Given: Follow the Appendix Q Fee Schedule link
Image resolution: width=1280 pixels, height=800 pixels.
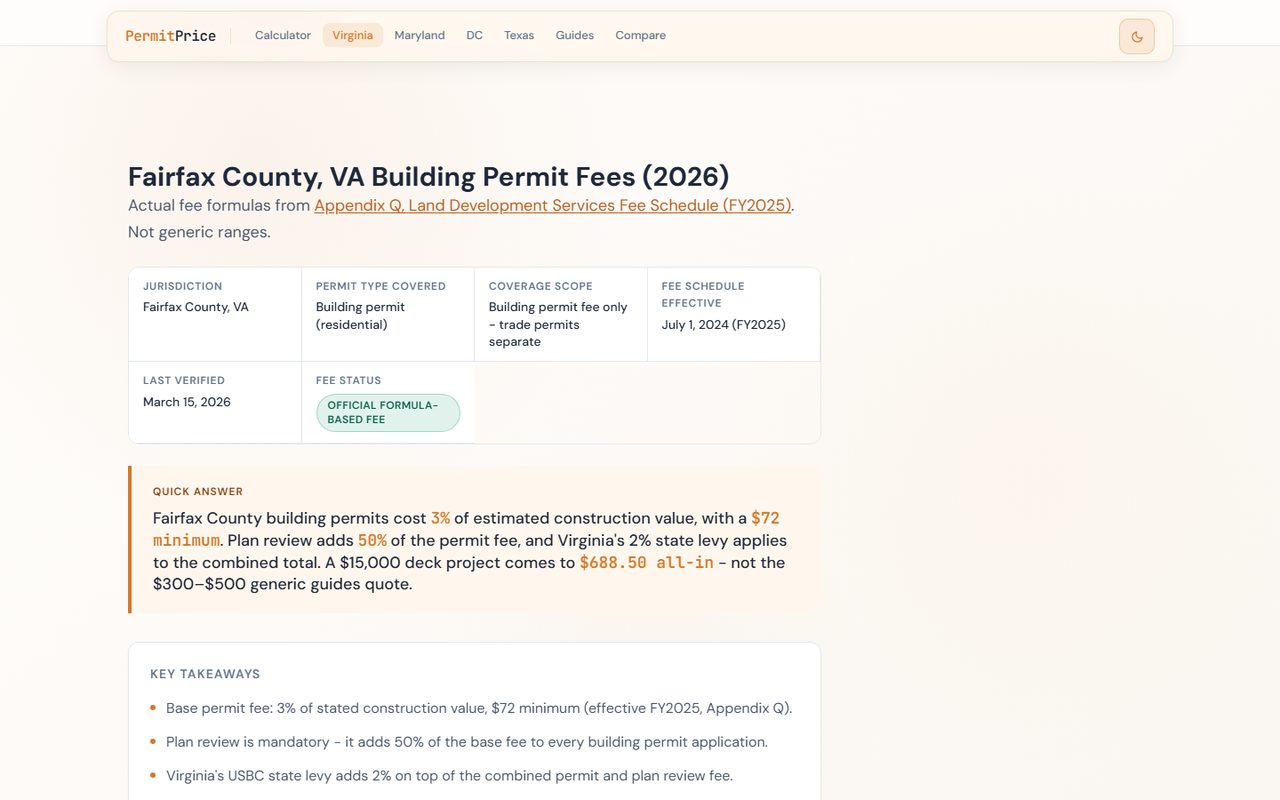Looking at the screenshot, I should 553,205.
